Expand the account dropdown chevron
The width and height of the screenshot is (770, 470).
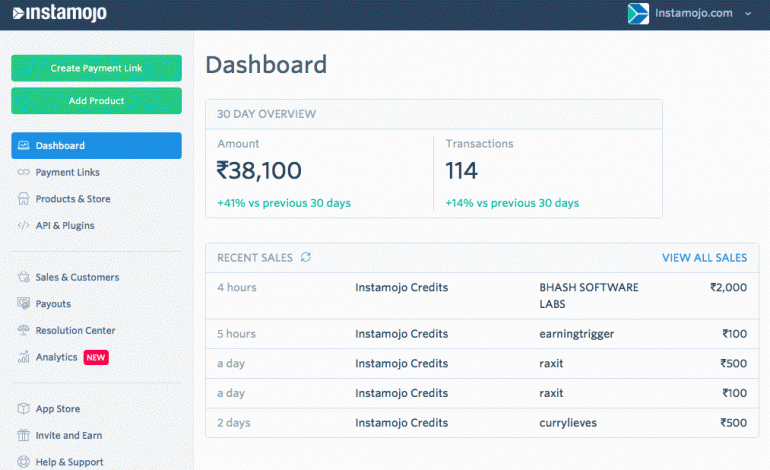749,14
